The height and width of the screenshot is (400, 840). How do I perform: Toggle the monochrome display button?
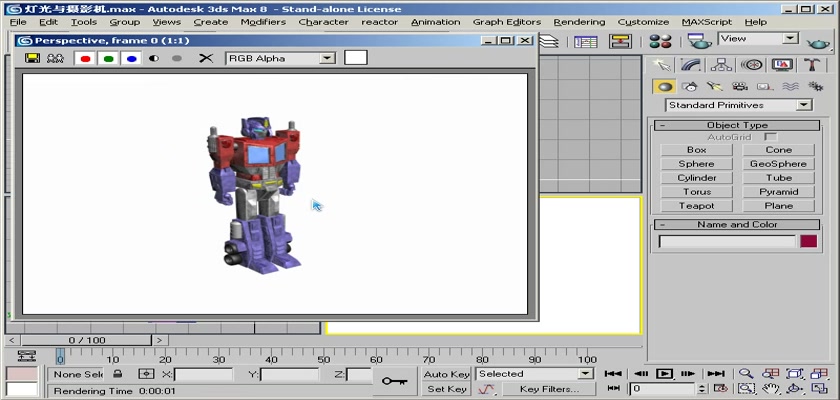pyautogui.click(x=177, y=58)
